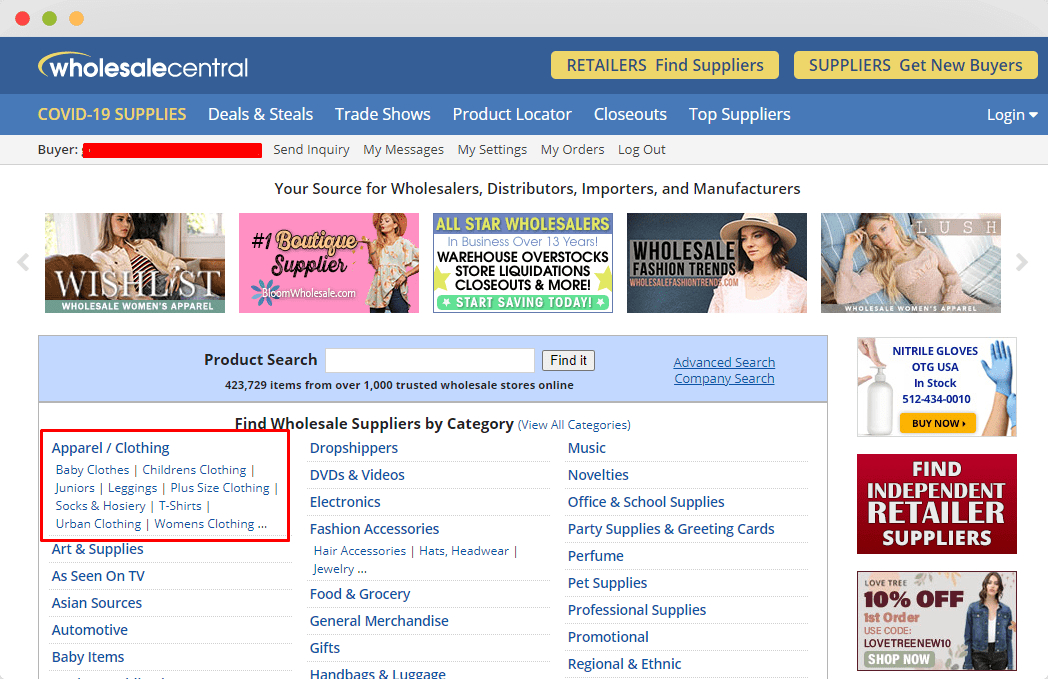Screen dimensions: 1048x679
Task: Open Jewelry subcategory
Action: [x=334, y=569]
